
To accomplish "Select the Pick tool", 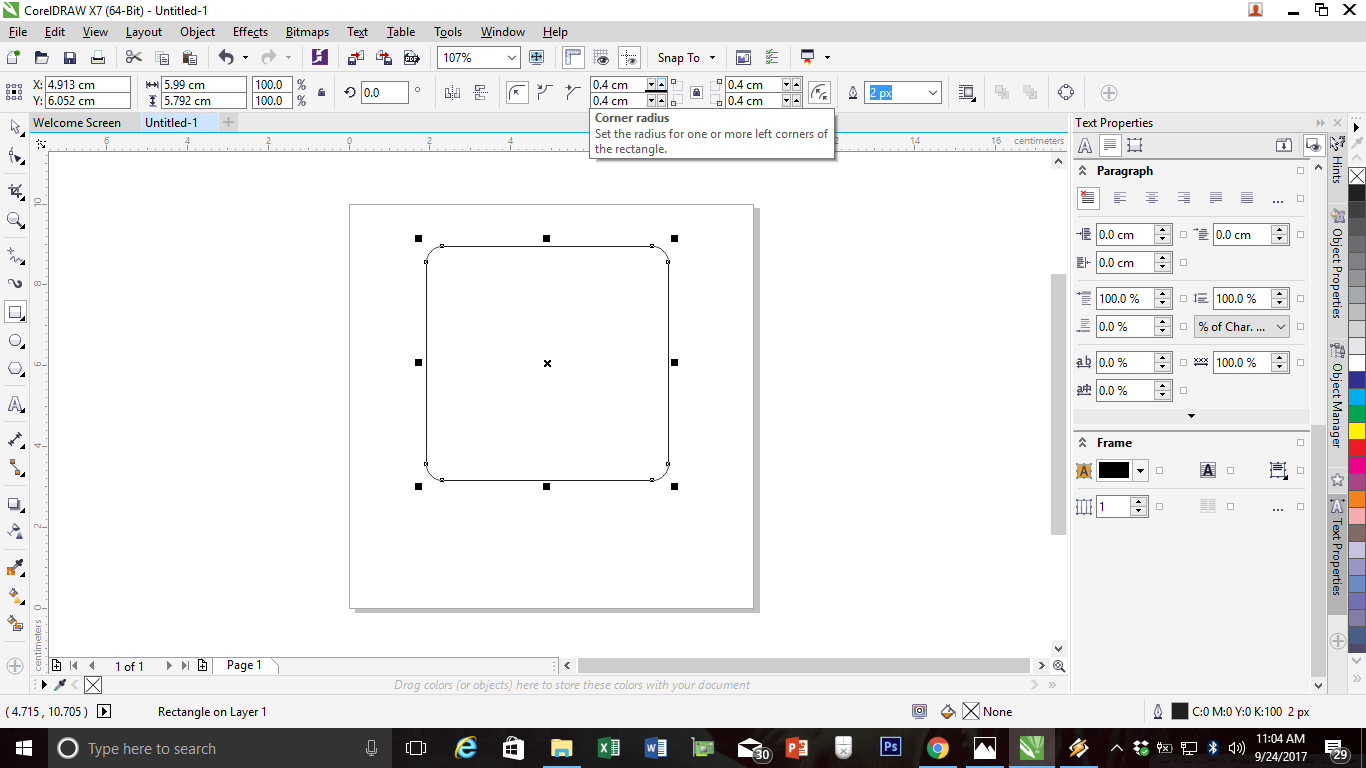I will [x=14, y=128].
